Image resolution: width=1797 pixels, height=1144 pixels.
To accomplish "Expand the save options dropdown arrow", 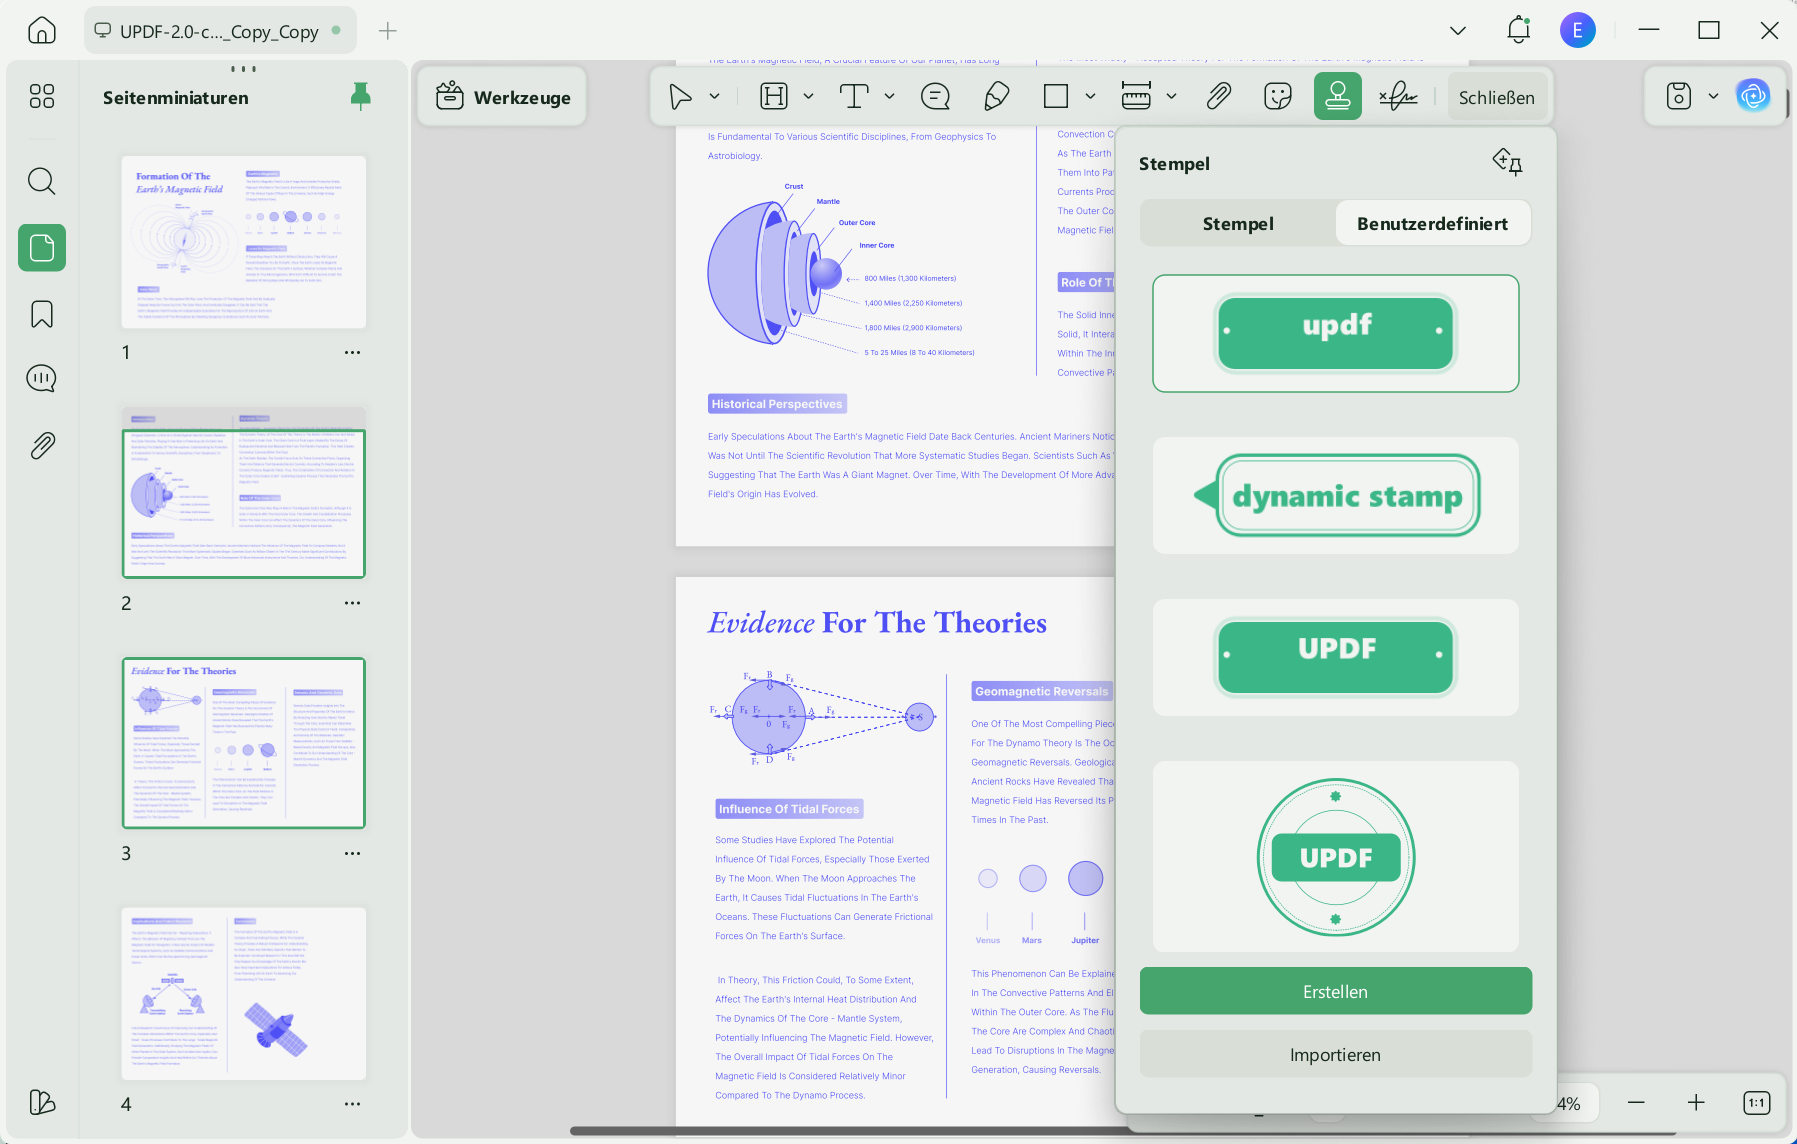I will 1713,96.
